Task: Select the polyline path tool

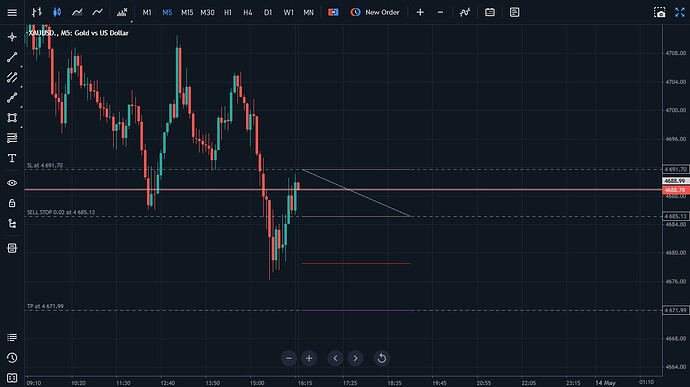Action: click(12, 97)
